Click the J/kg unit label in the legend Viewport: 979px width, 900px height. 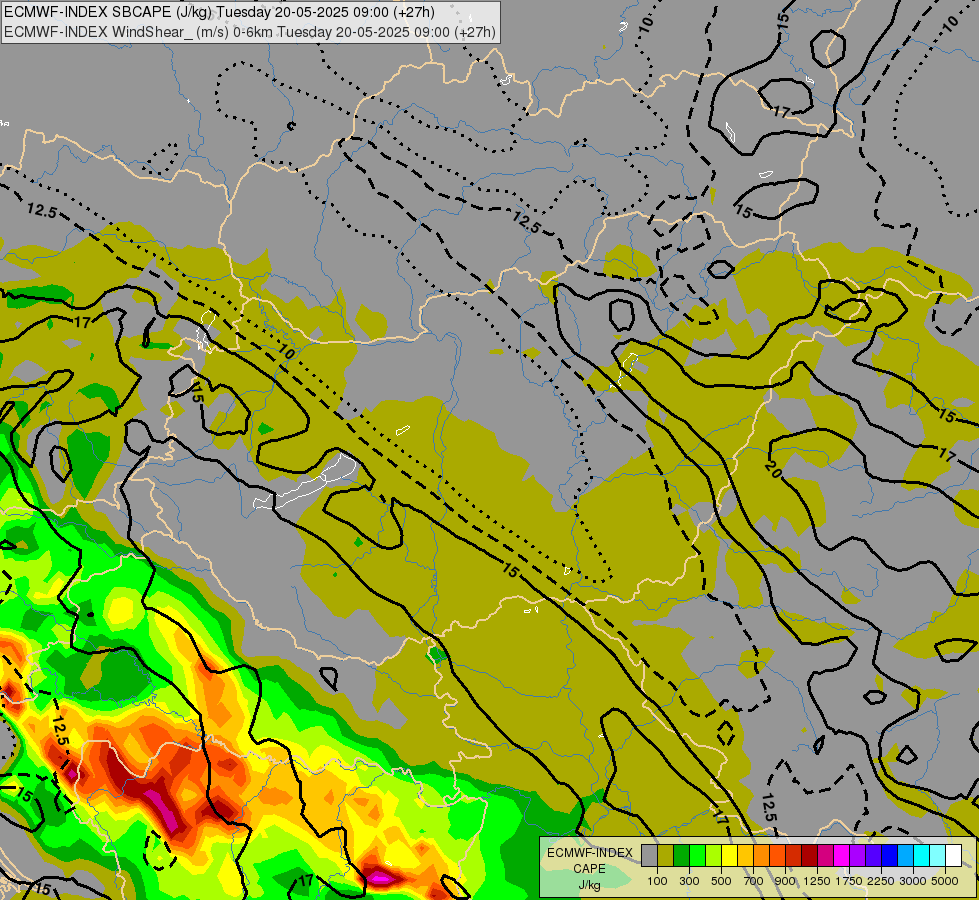(x=589, y=885)
